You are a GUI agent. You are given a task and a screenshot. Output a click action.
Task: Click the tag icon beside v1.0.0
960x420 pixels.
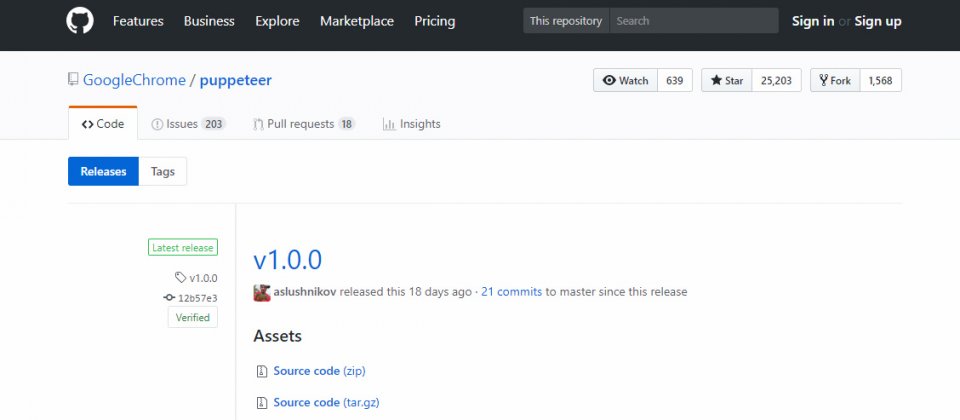[x=181, y=278]
